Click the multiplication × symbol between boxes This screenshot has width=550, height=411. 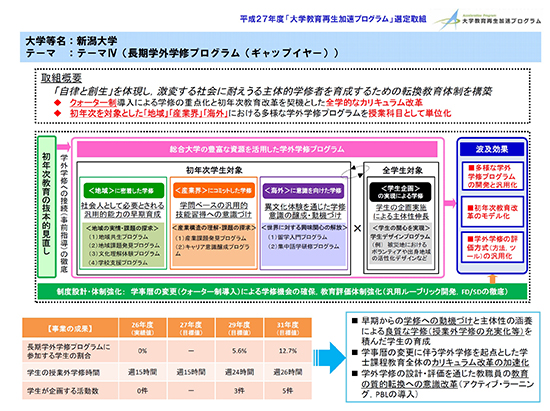click(357, 229)
